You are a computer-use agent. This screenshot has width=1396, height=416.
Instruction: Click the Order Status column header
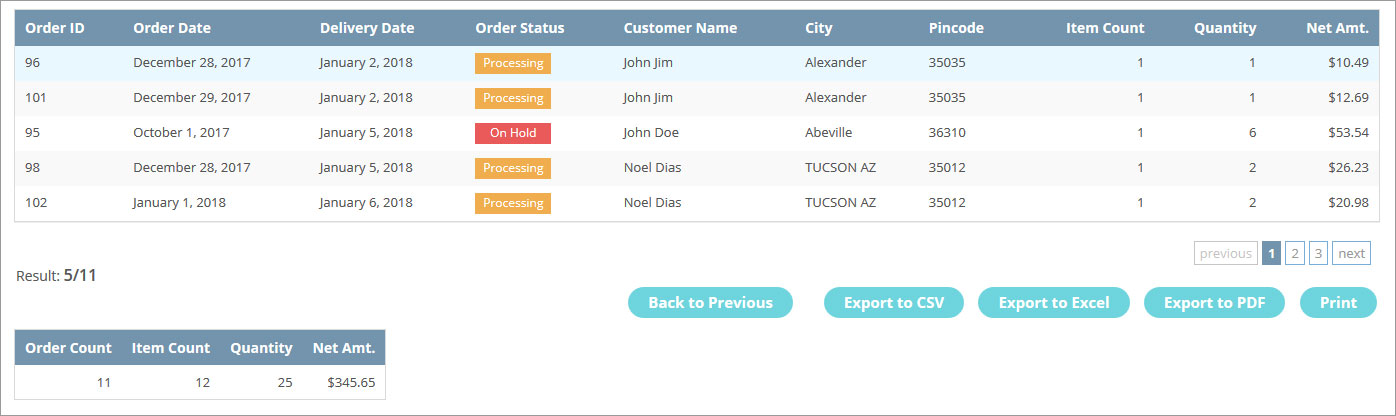coord(520,28)
